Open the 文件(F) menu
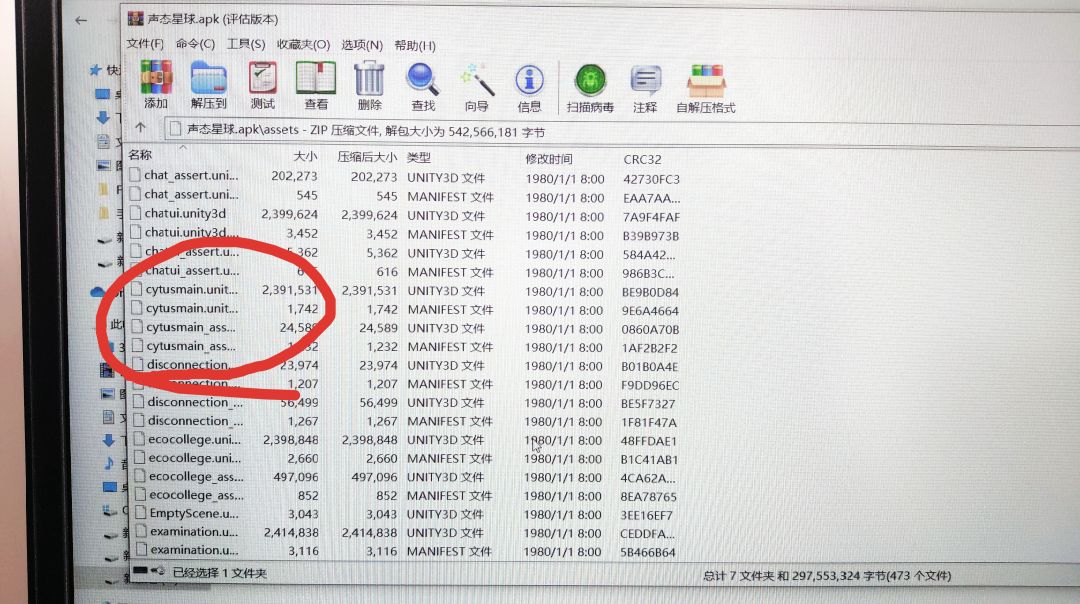The width and height of the screenshot is (1080, 604). 145,43
